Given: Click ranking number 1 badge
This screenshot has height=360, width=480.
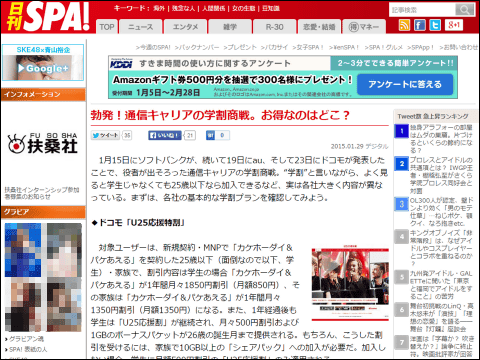Looking at the screenshot, I should click(x=402, y=131).
